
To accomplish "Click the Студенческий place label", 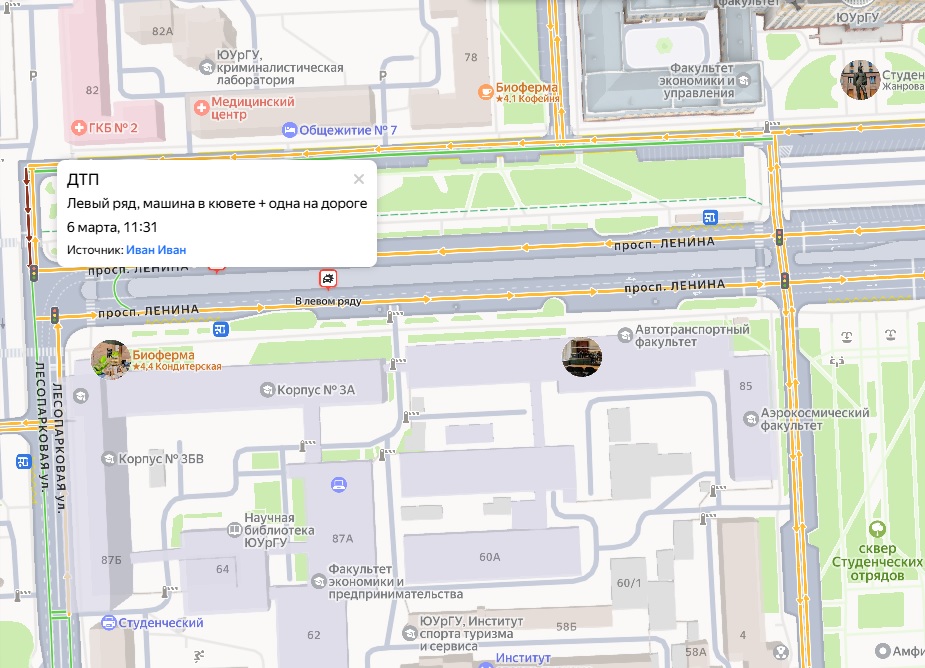I will pyautogui.click(x=160, y=623).
